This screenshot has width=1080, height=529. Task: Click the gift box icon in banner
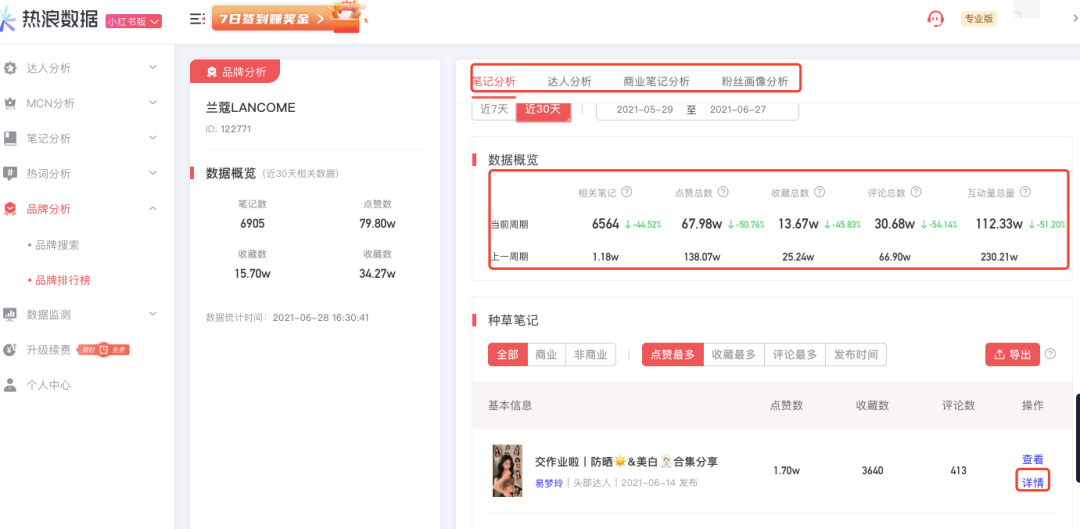click(346, 18)
